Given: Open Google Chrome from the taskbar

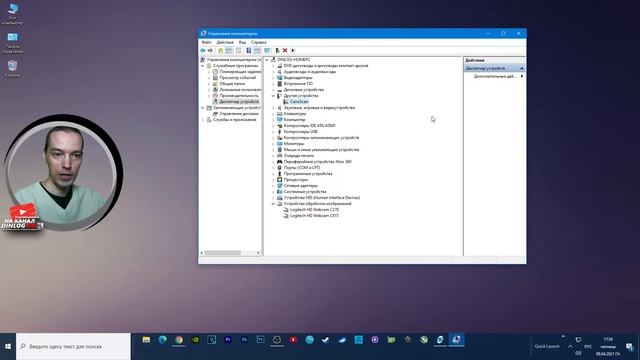Looking at the screenshot, I should pyautogui.click(x=179, y=340).
